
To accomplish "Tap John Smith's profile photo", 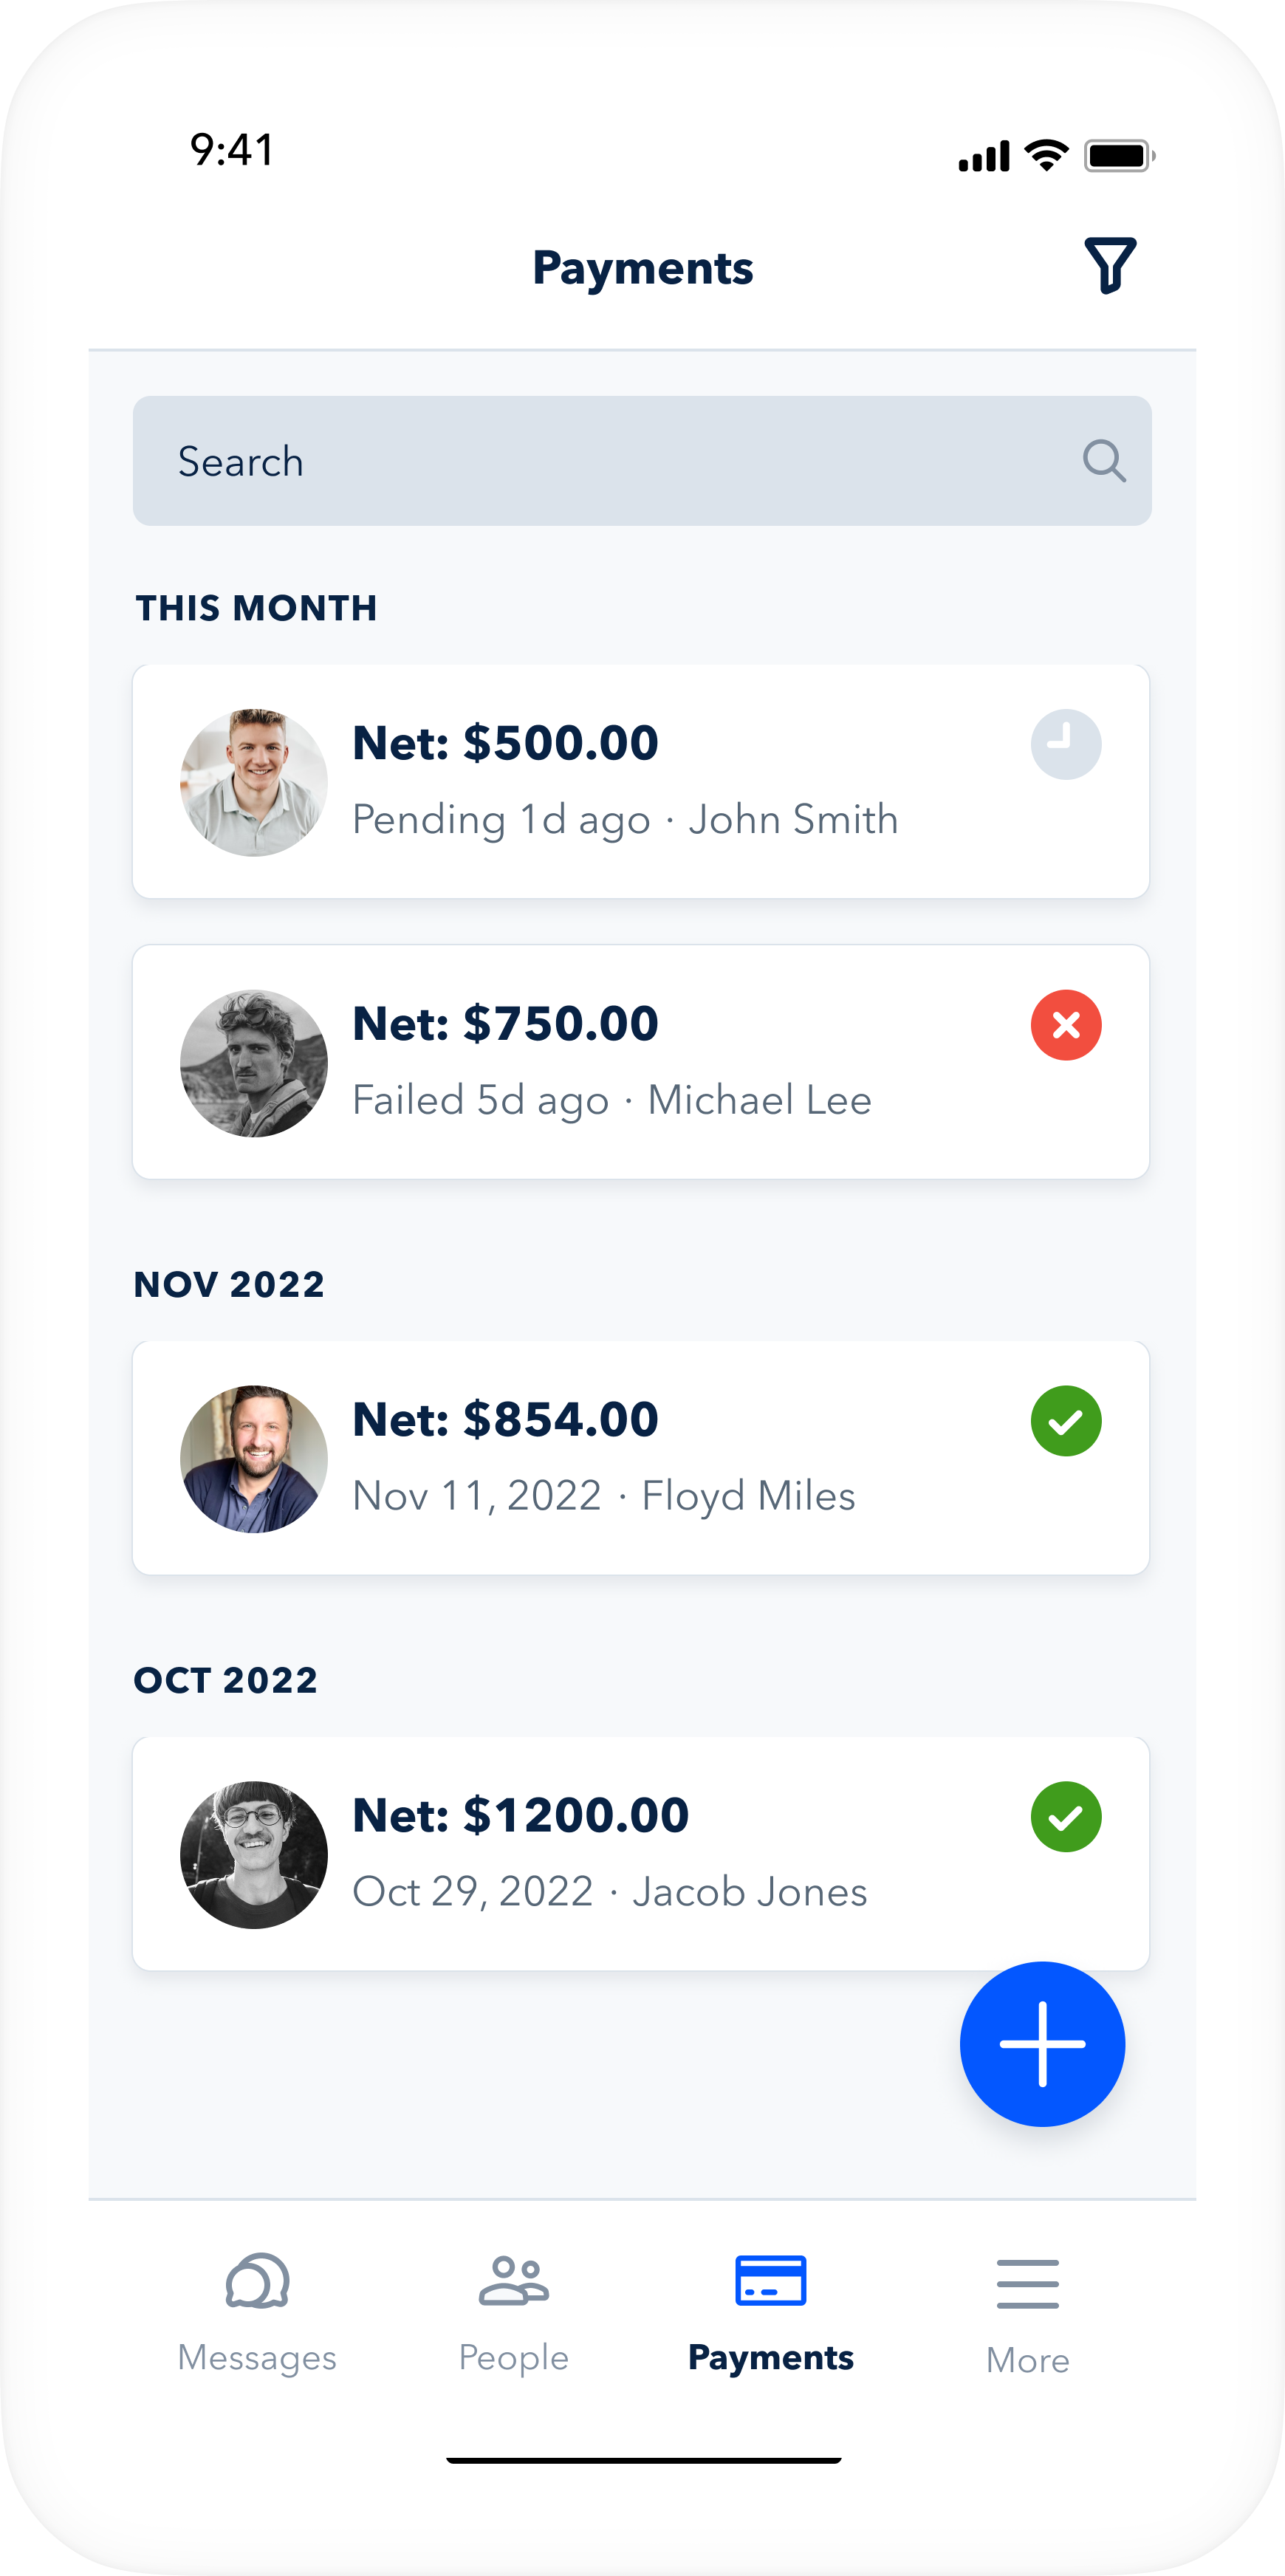I will 254,783.
